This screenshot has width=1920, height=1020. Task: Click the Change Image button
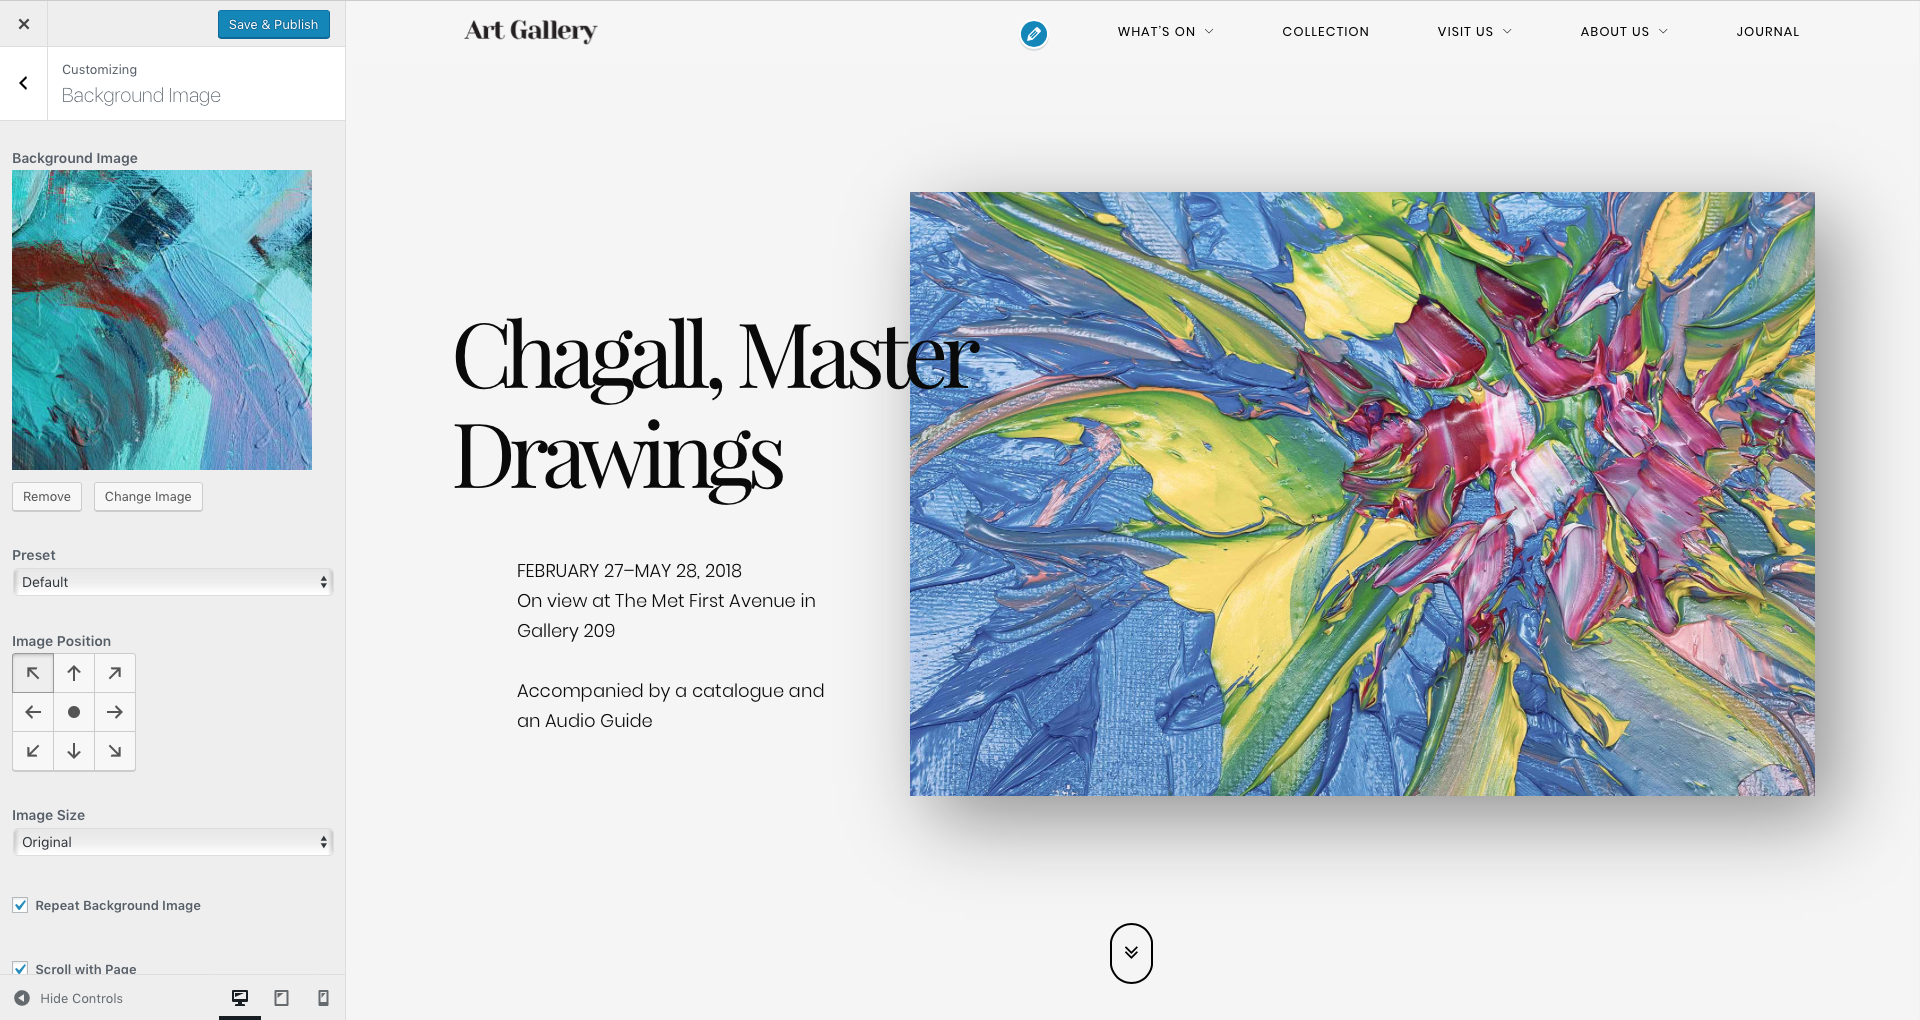click(x=148, y=497)
